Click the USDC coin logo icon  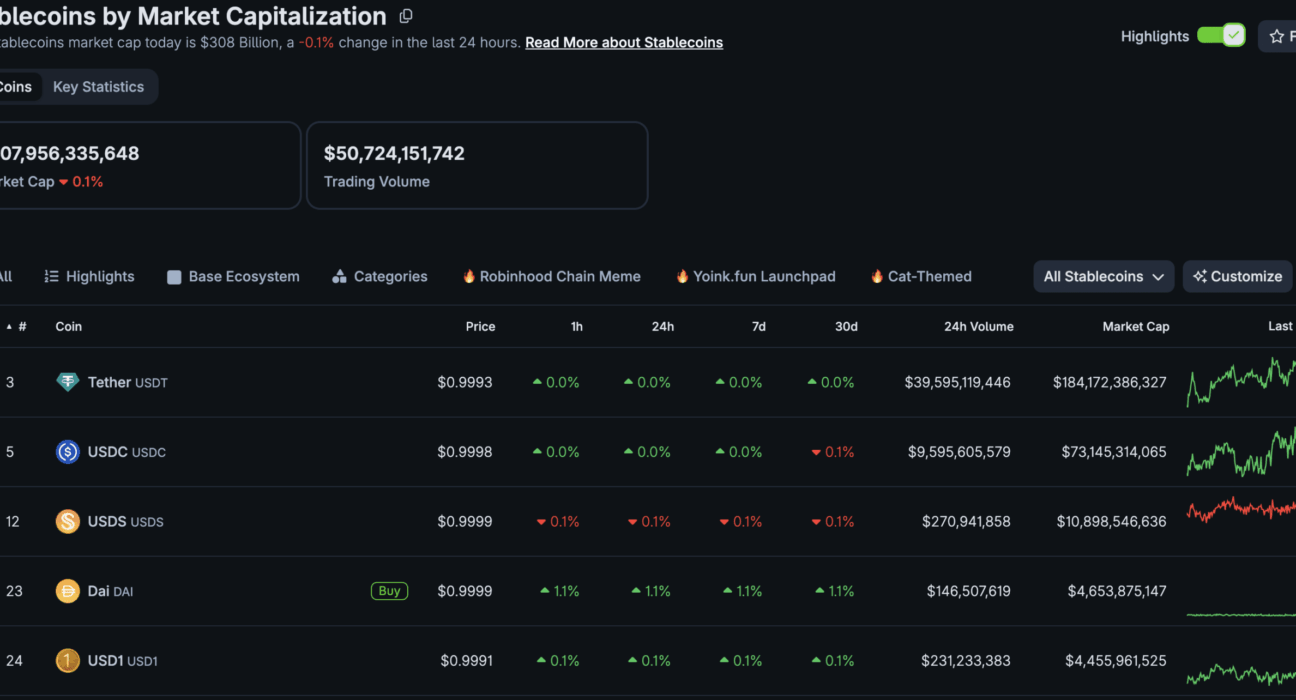(x=67, y=452)
